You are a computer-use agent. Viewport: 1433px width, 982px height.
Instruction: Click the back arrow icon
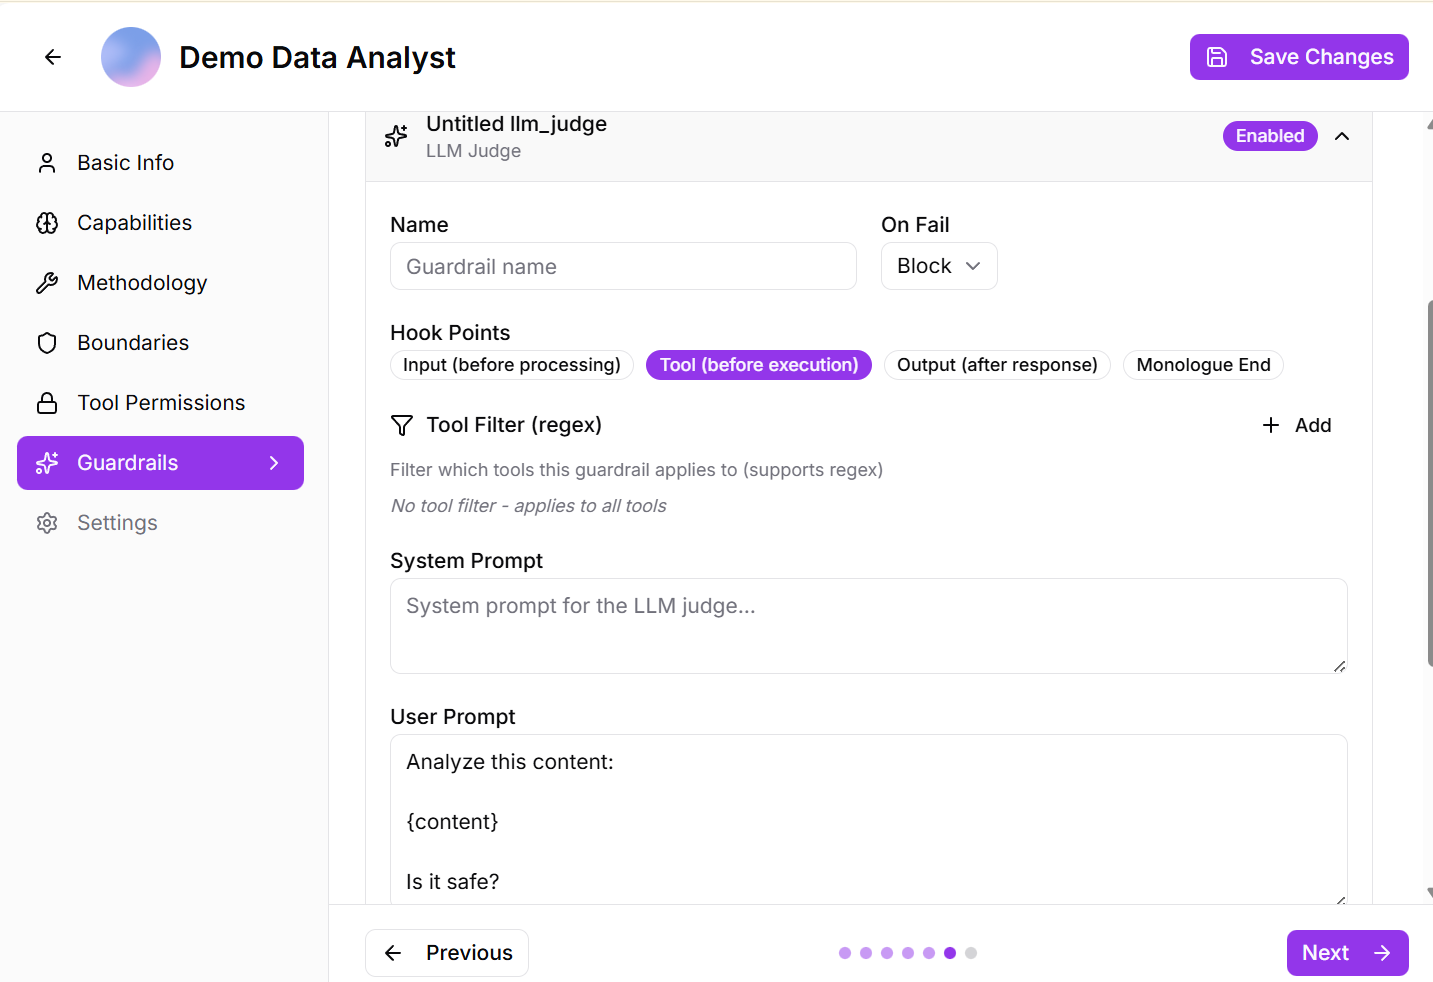click(53, 57)
